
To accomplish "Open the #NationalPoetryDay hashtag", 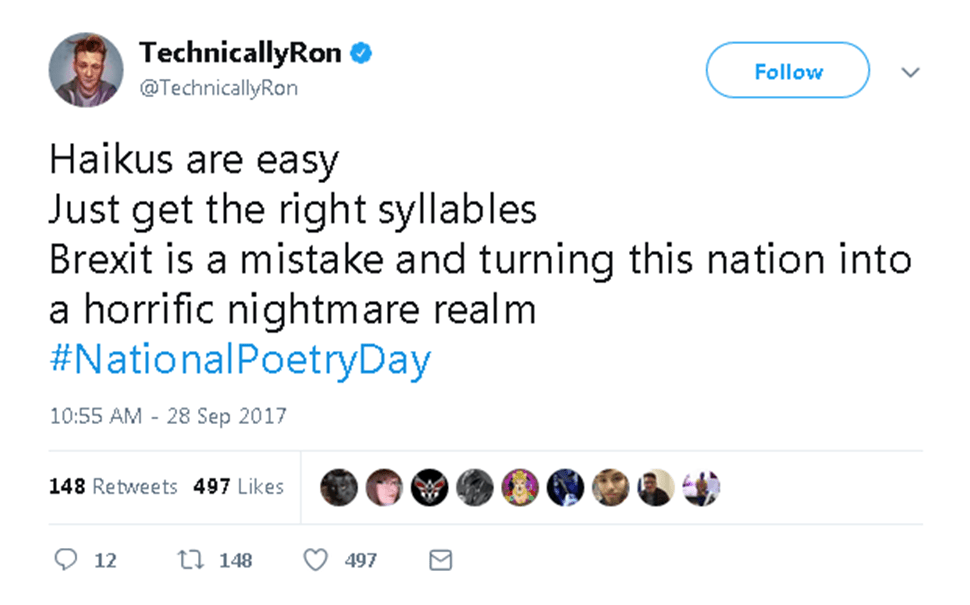I will 240,360.
